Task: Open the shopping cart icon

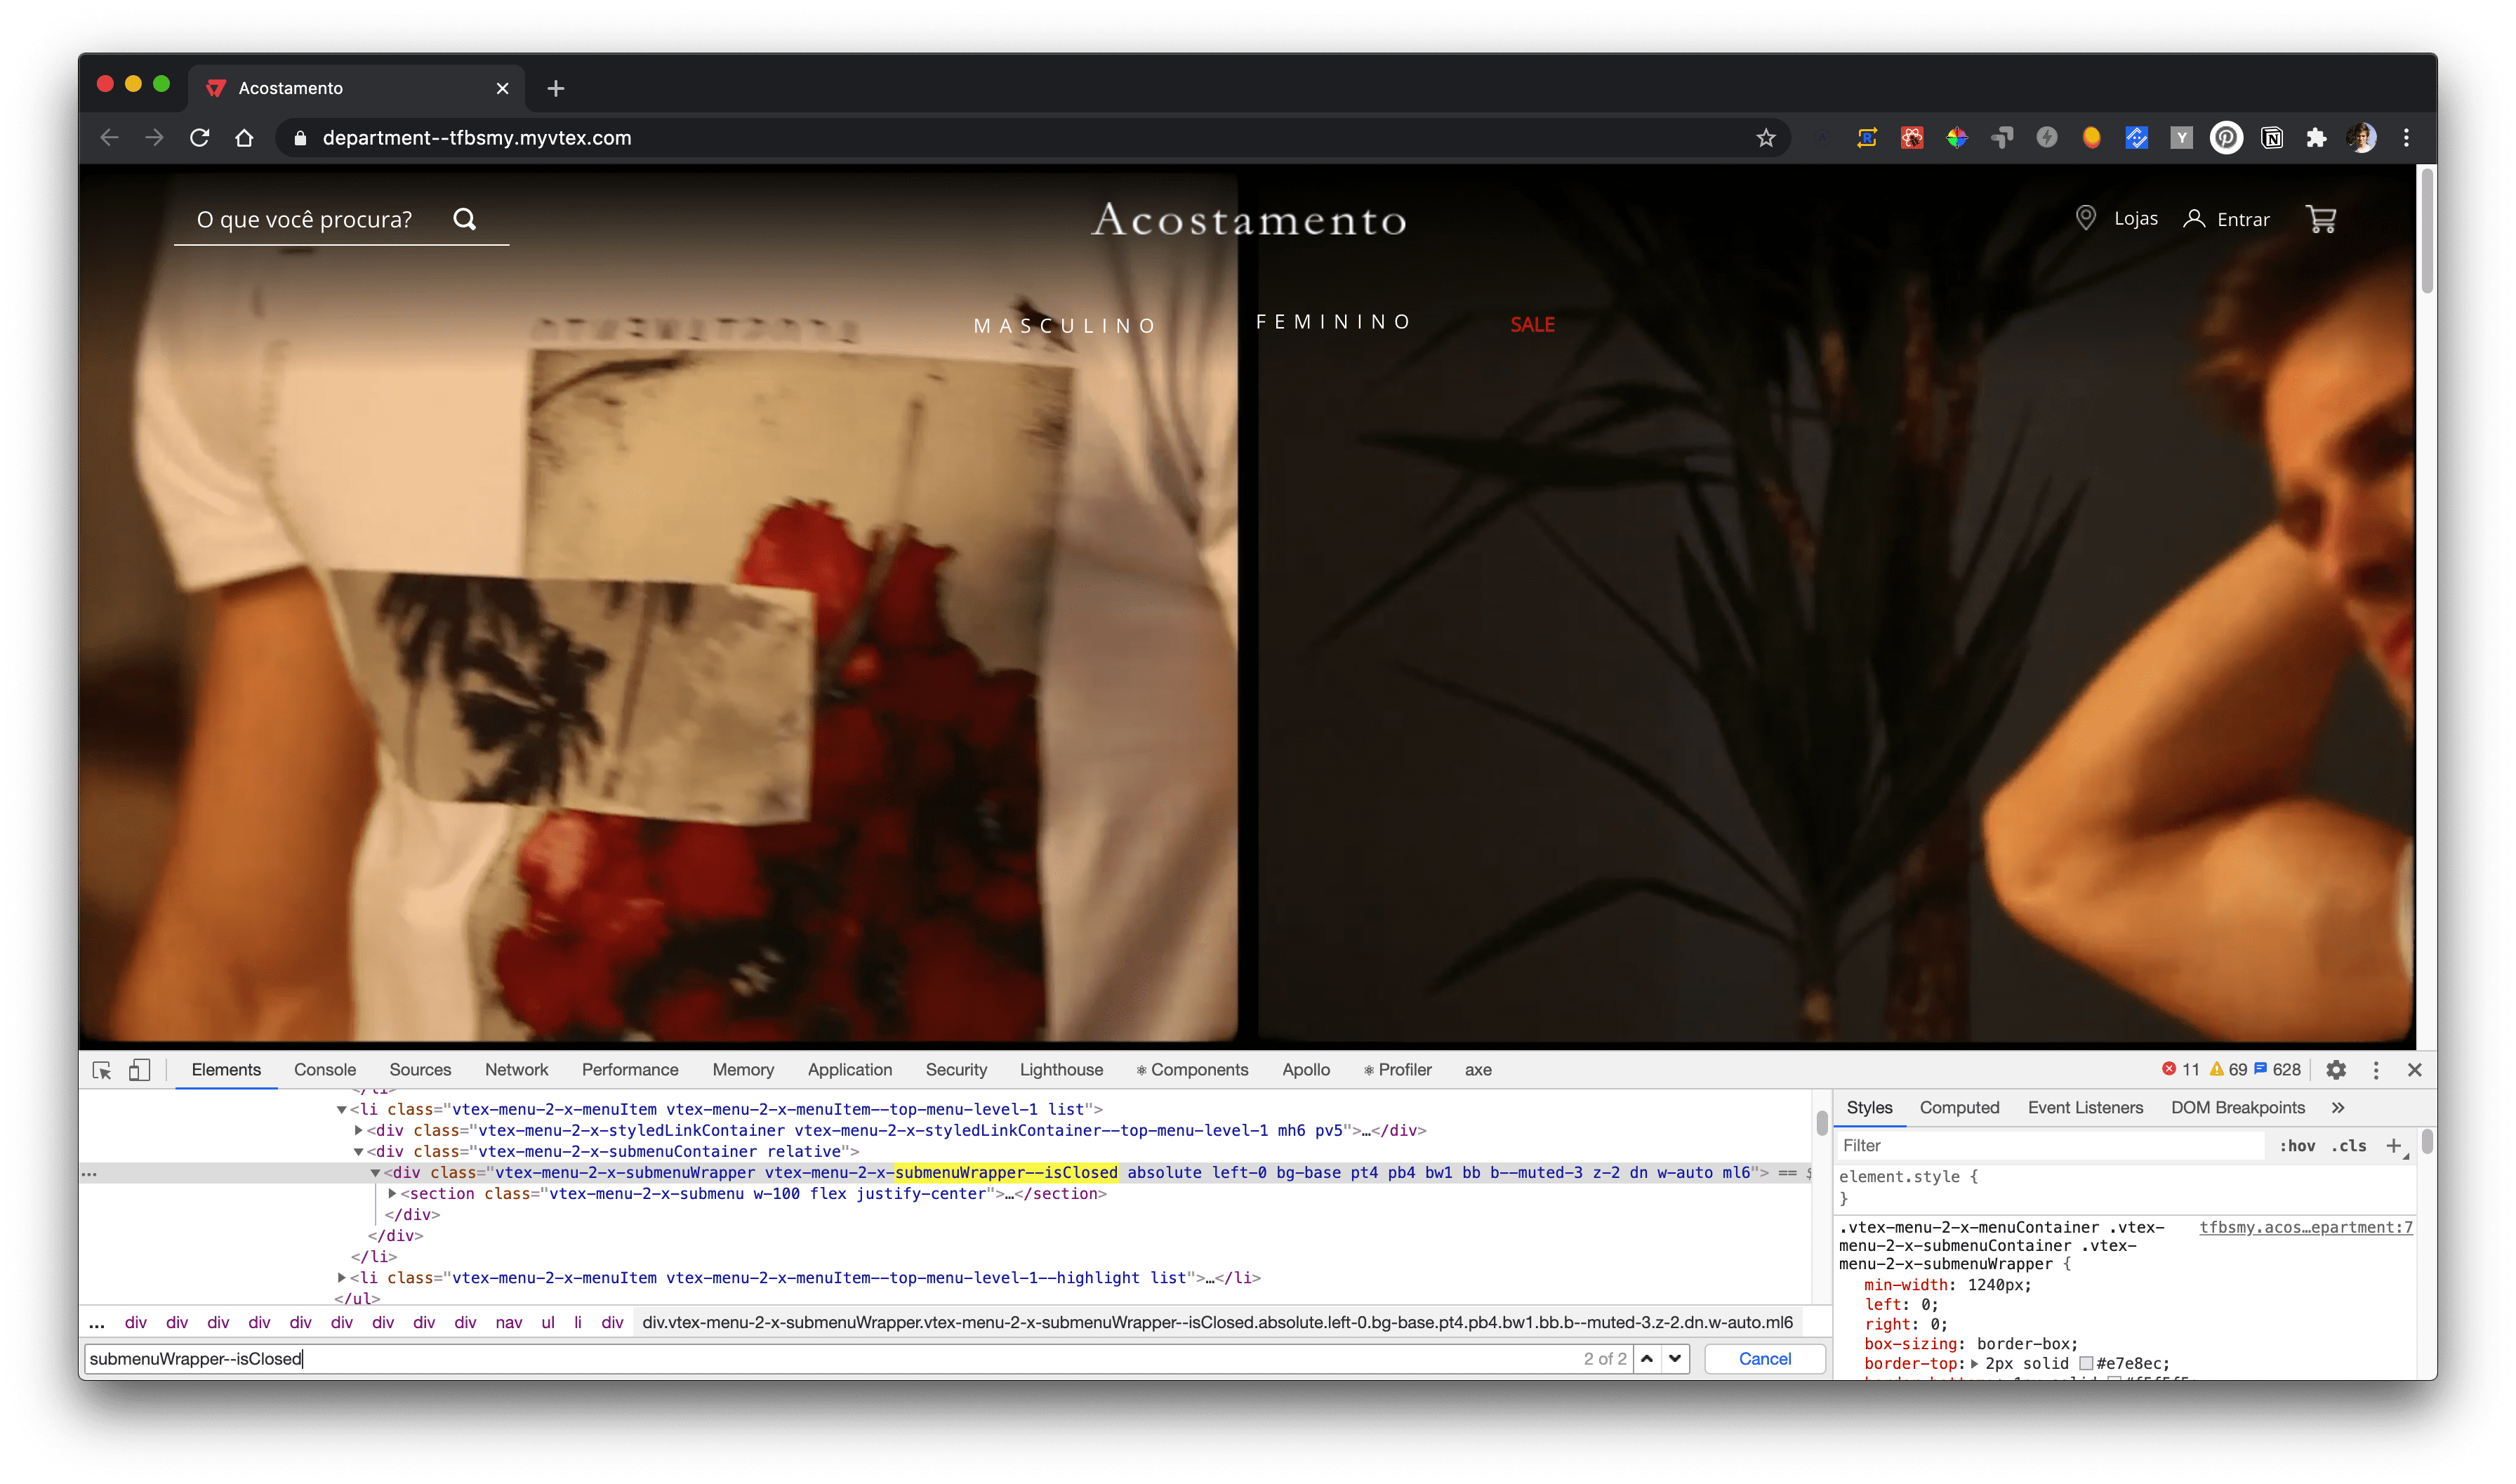Action: tap(2321, 219)
